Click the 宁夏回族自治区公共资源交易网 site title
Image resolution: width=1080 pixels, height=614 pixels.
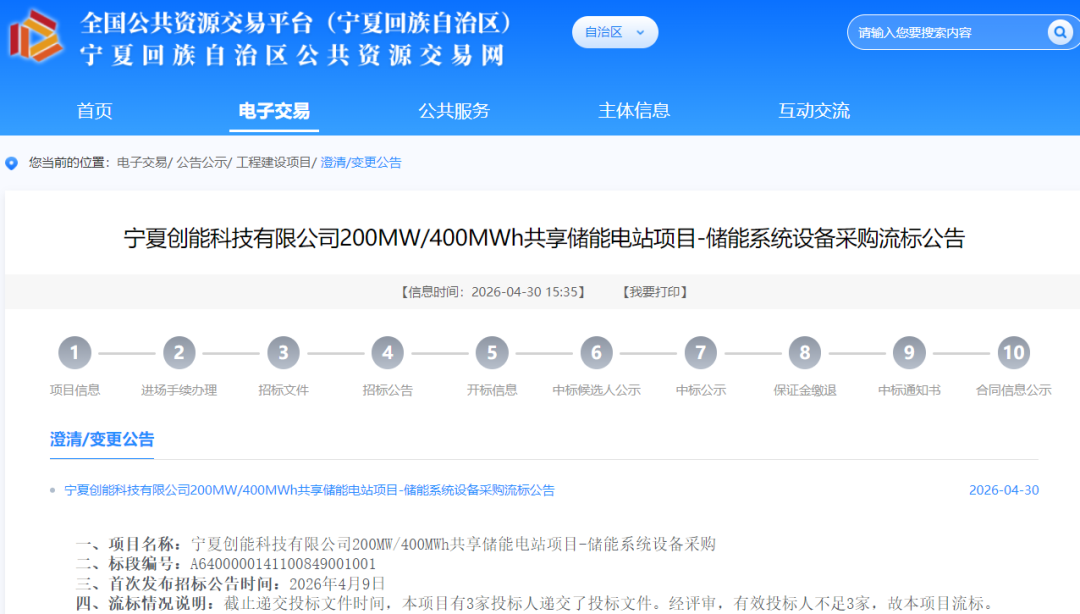point(293,55)
